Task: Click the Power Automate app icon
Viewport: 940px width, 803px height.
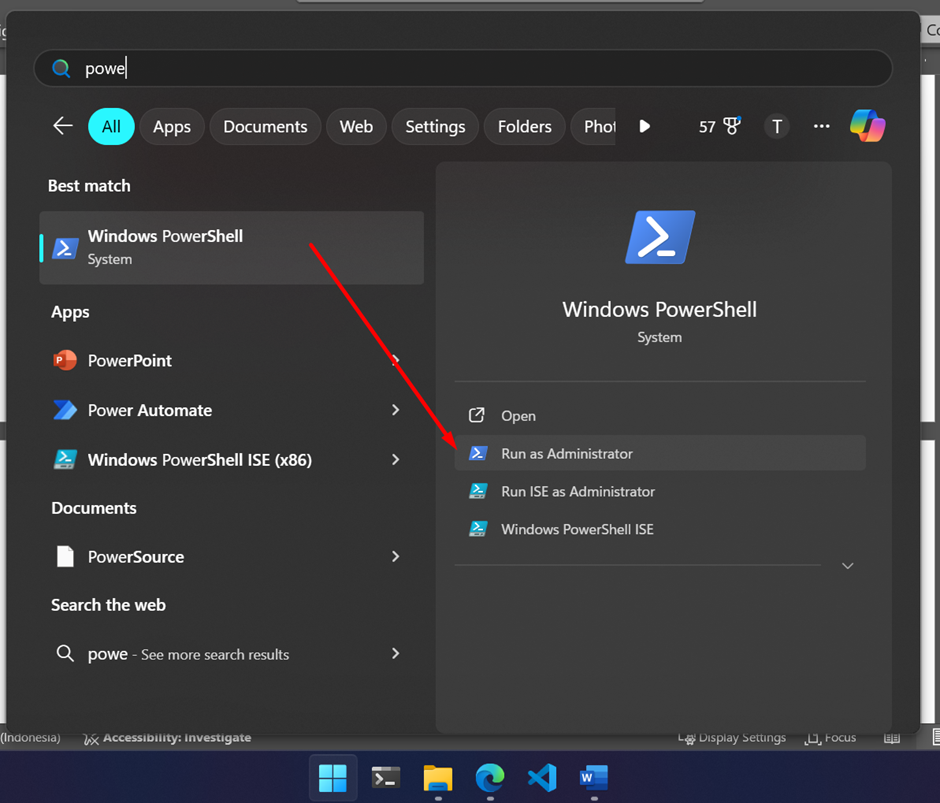Action: point(65,410)
